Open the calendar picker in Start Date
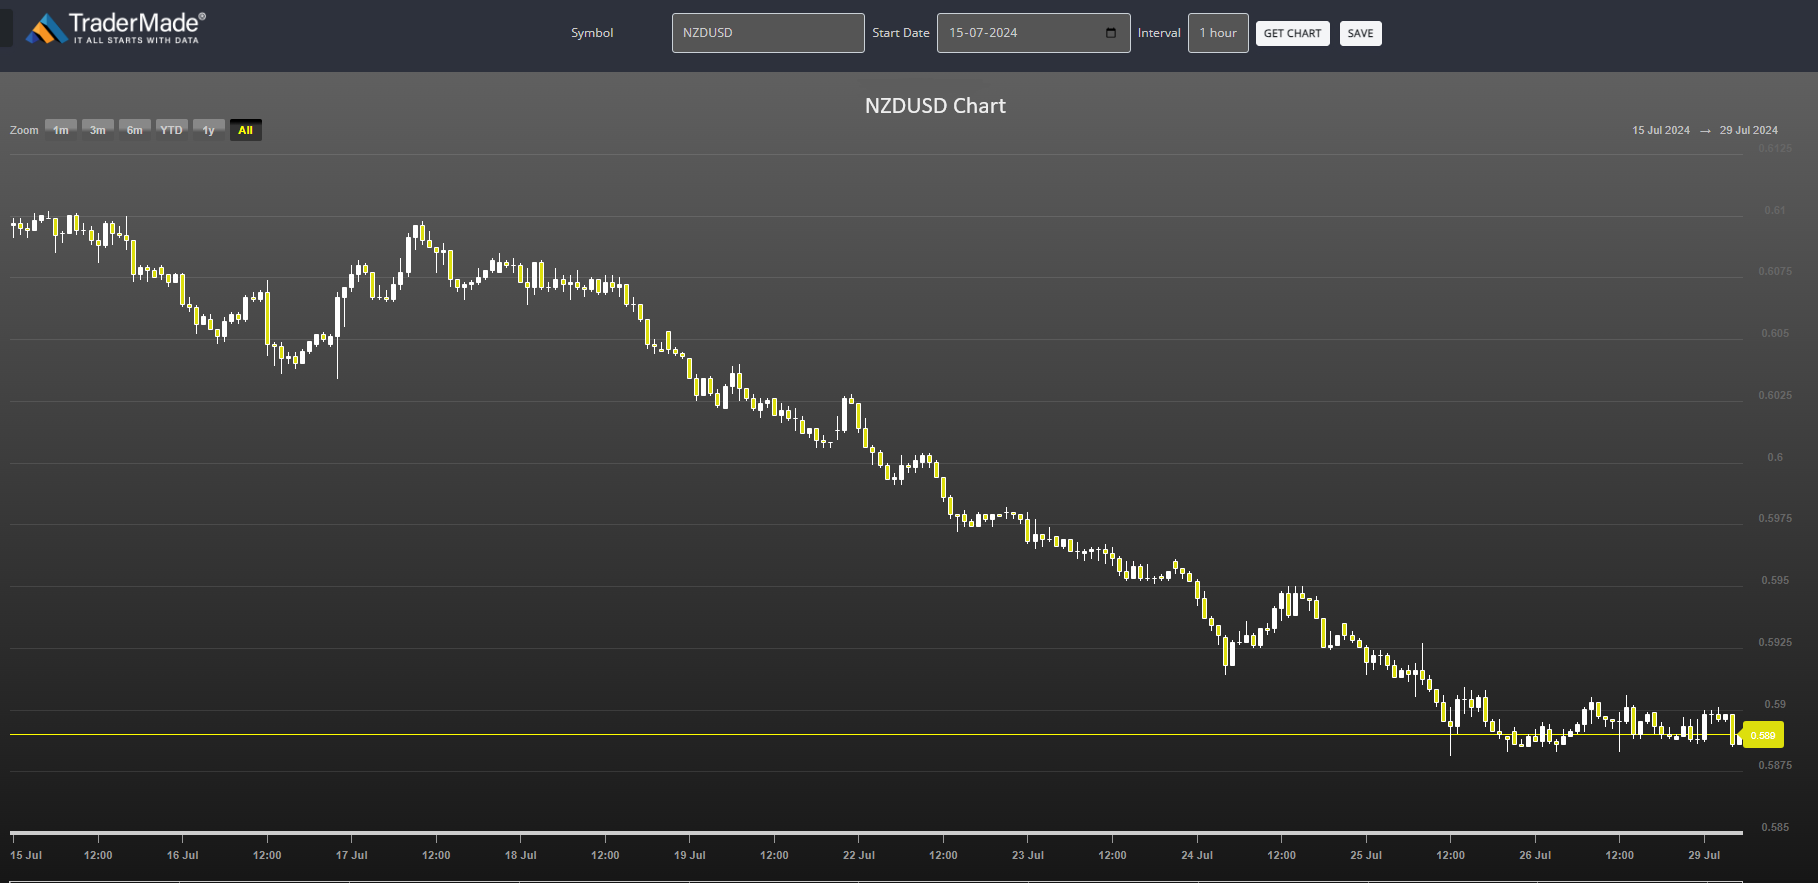The image size is (1818, 883). 1111,33
